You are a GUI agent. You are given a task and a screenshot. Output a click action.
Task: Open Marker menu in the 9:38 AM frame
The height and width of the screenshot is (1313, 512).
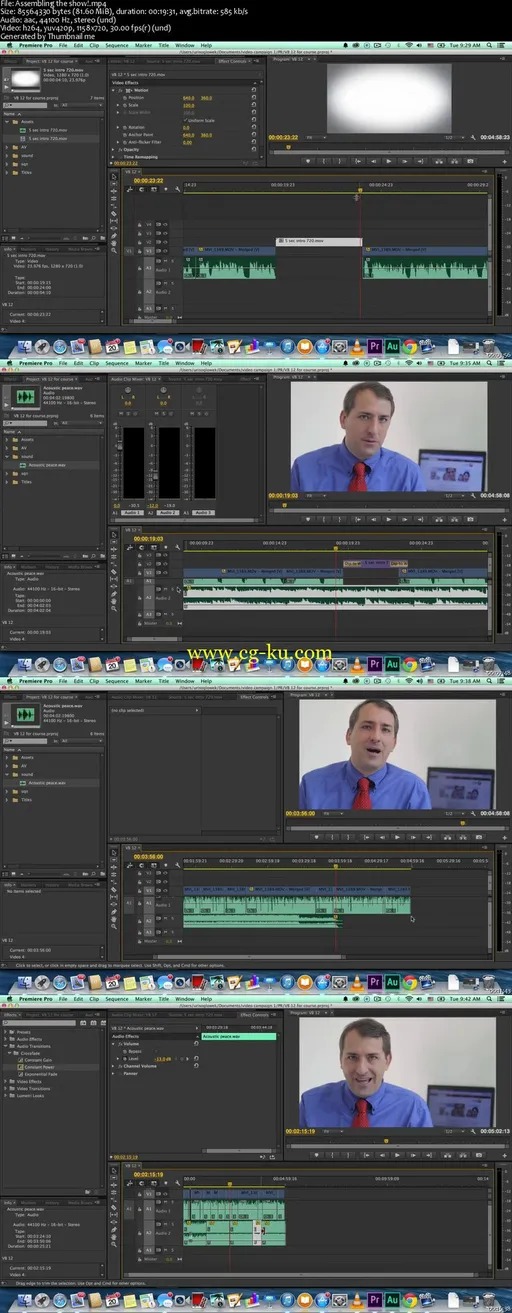[144, 681]
